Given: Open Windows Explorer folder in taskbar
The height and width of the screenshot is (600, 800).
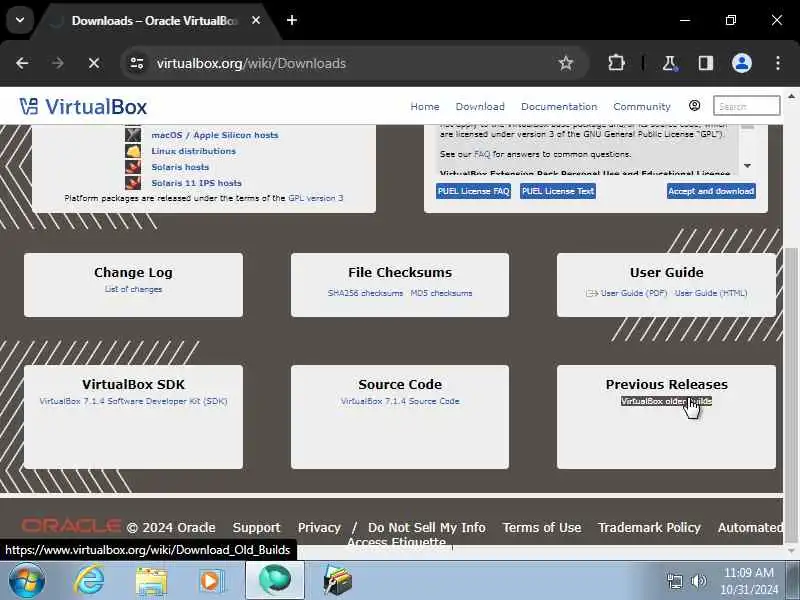Looking at the screenshot, I should coord(151,581).
